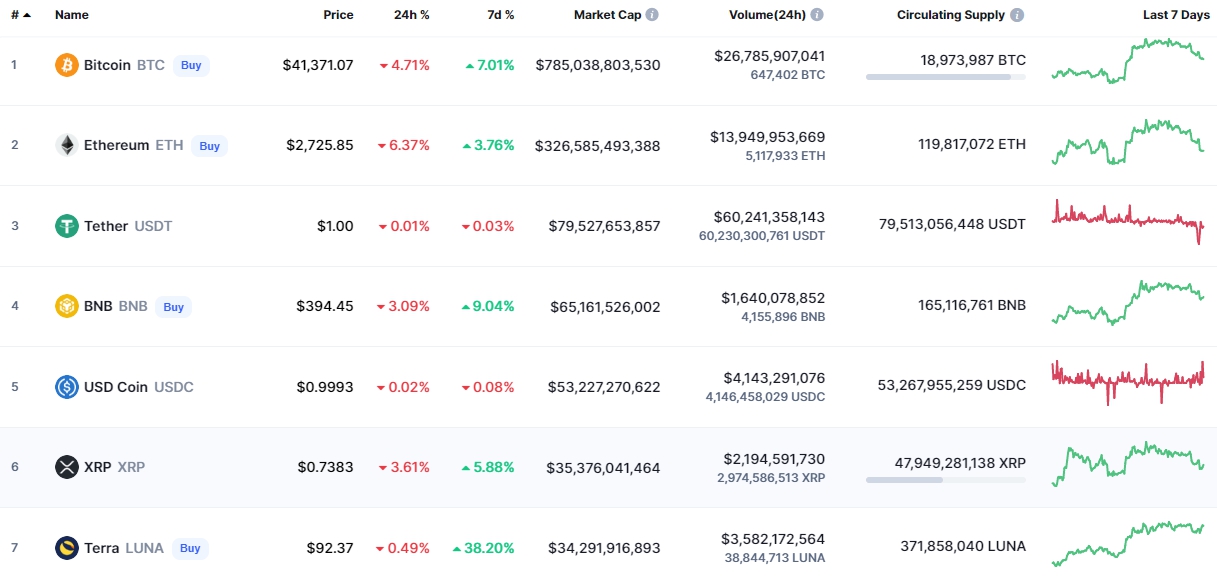
Task: Open Ethereum's Last 7 Days chart
Action: click(1128, 142)
